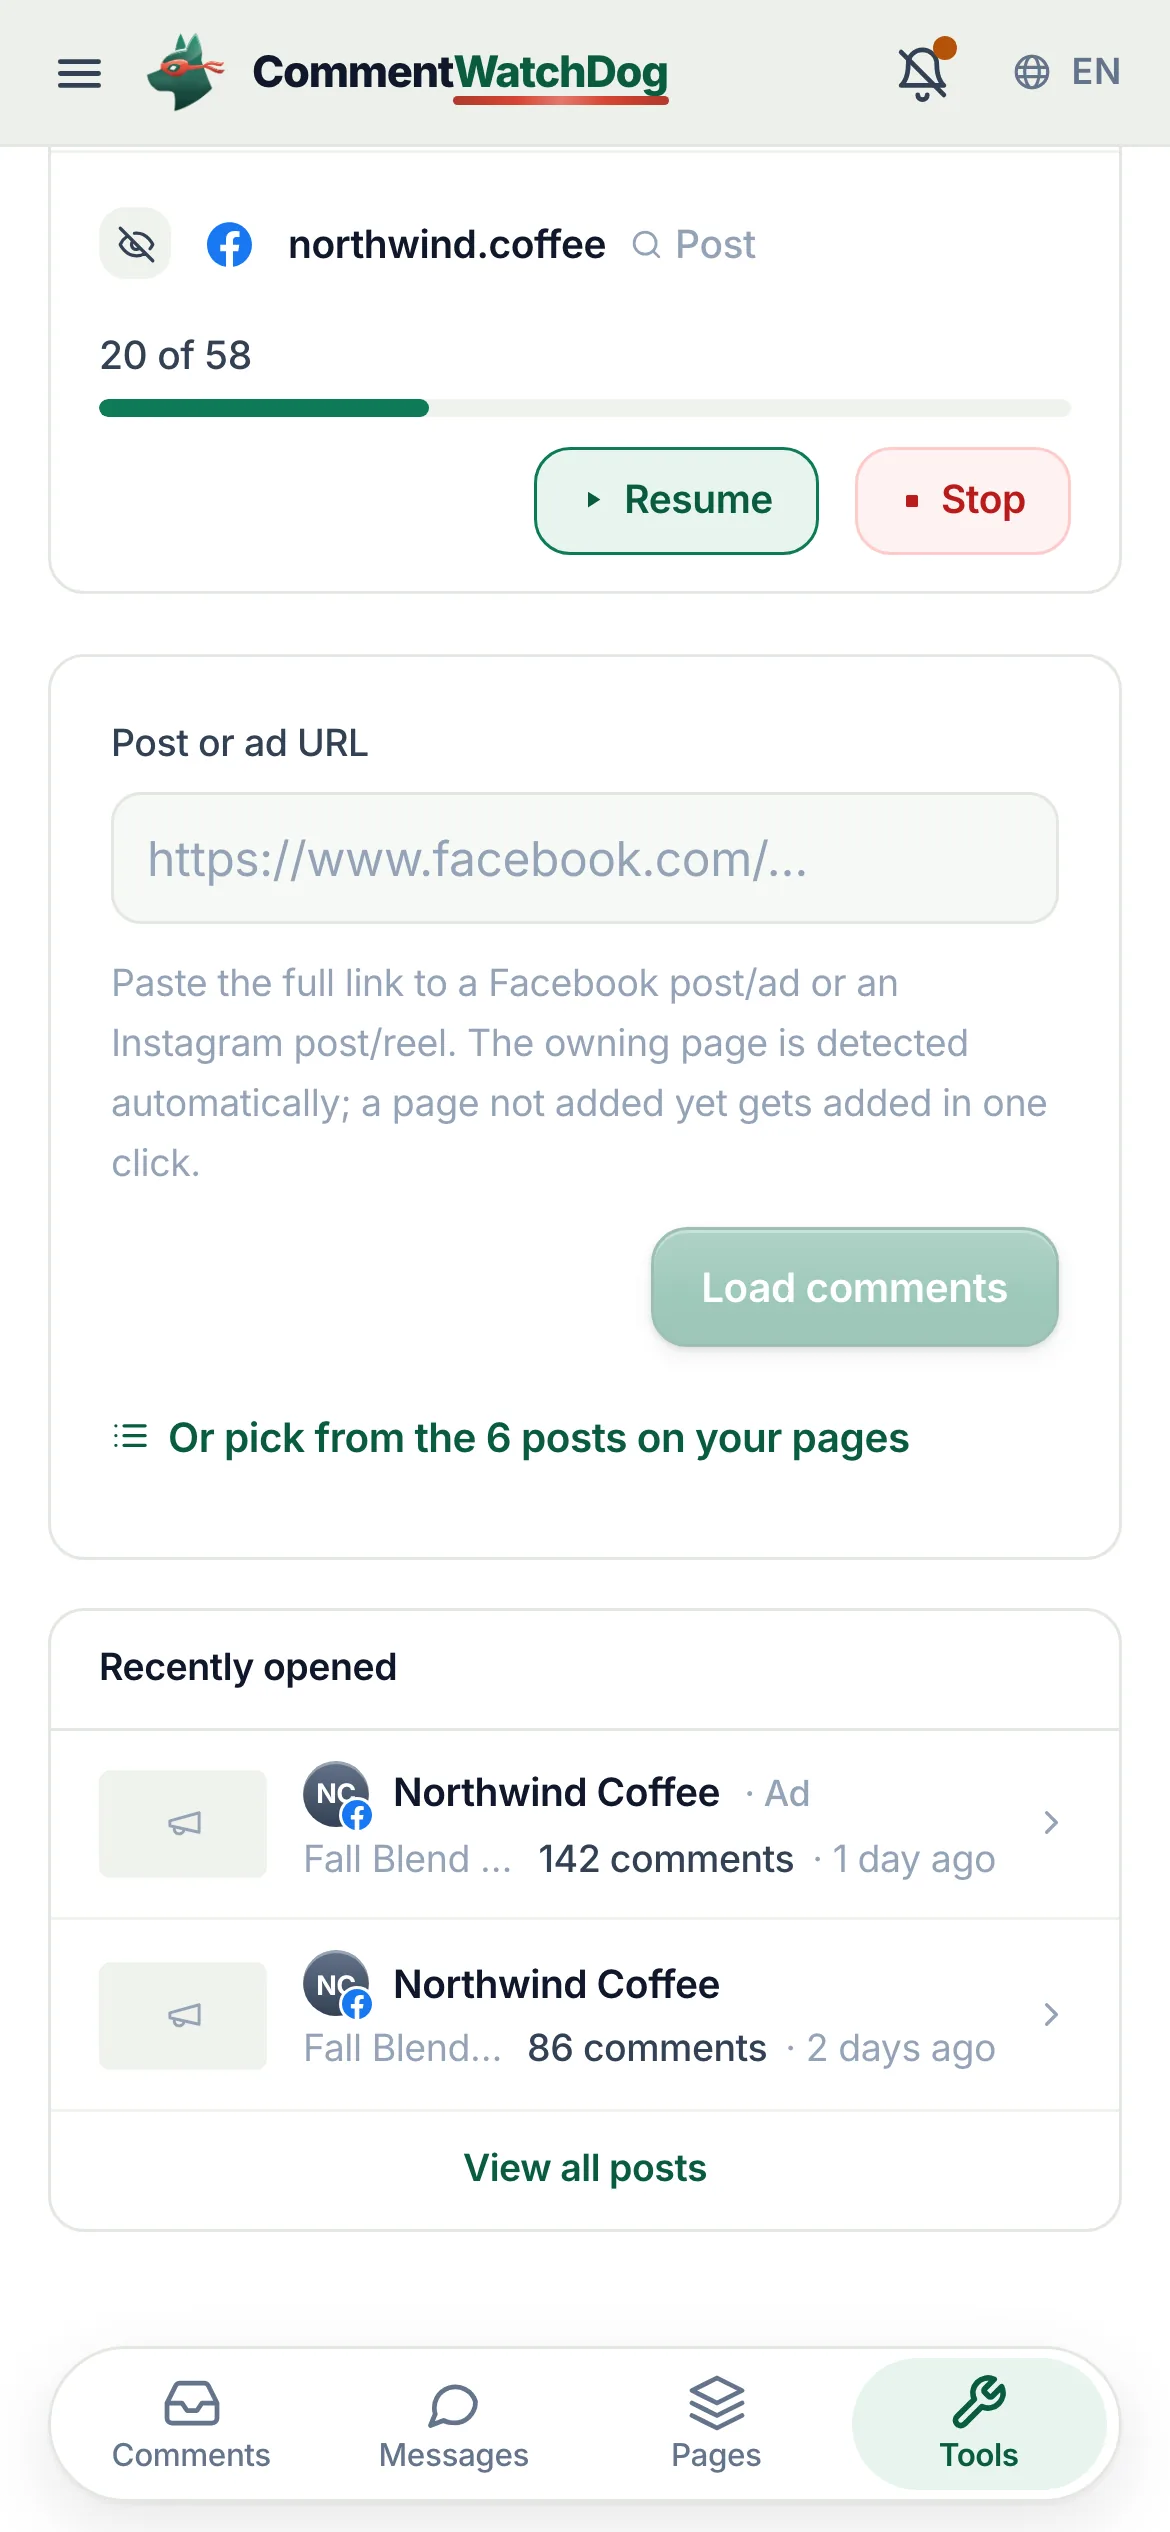The height and width of the screenshot is (2532, 1170).
Task: Click the magnifier Post label
Action: tap(695, 245)
